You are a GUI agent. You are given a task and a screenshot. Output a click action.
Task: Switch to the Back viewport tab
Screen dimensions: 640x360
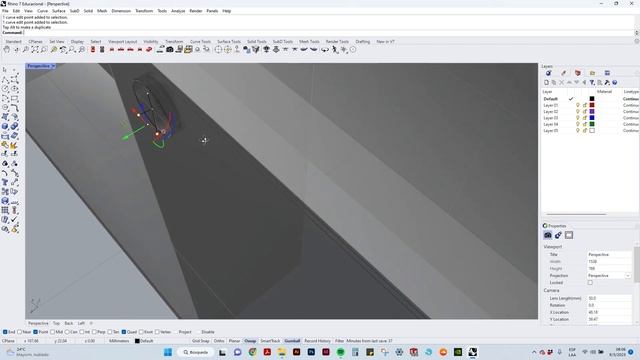(x=69, y=323)
